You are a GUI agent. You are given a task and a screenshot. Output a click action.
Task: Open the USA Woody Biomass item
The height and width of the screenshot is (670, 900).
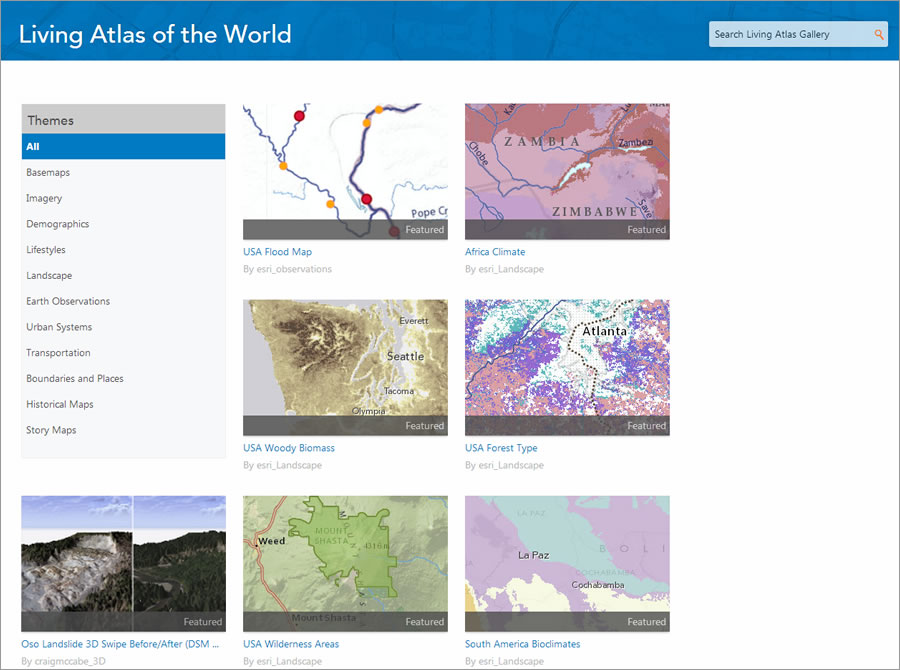point(289,447)
